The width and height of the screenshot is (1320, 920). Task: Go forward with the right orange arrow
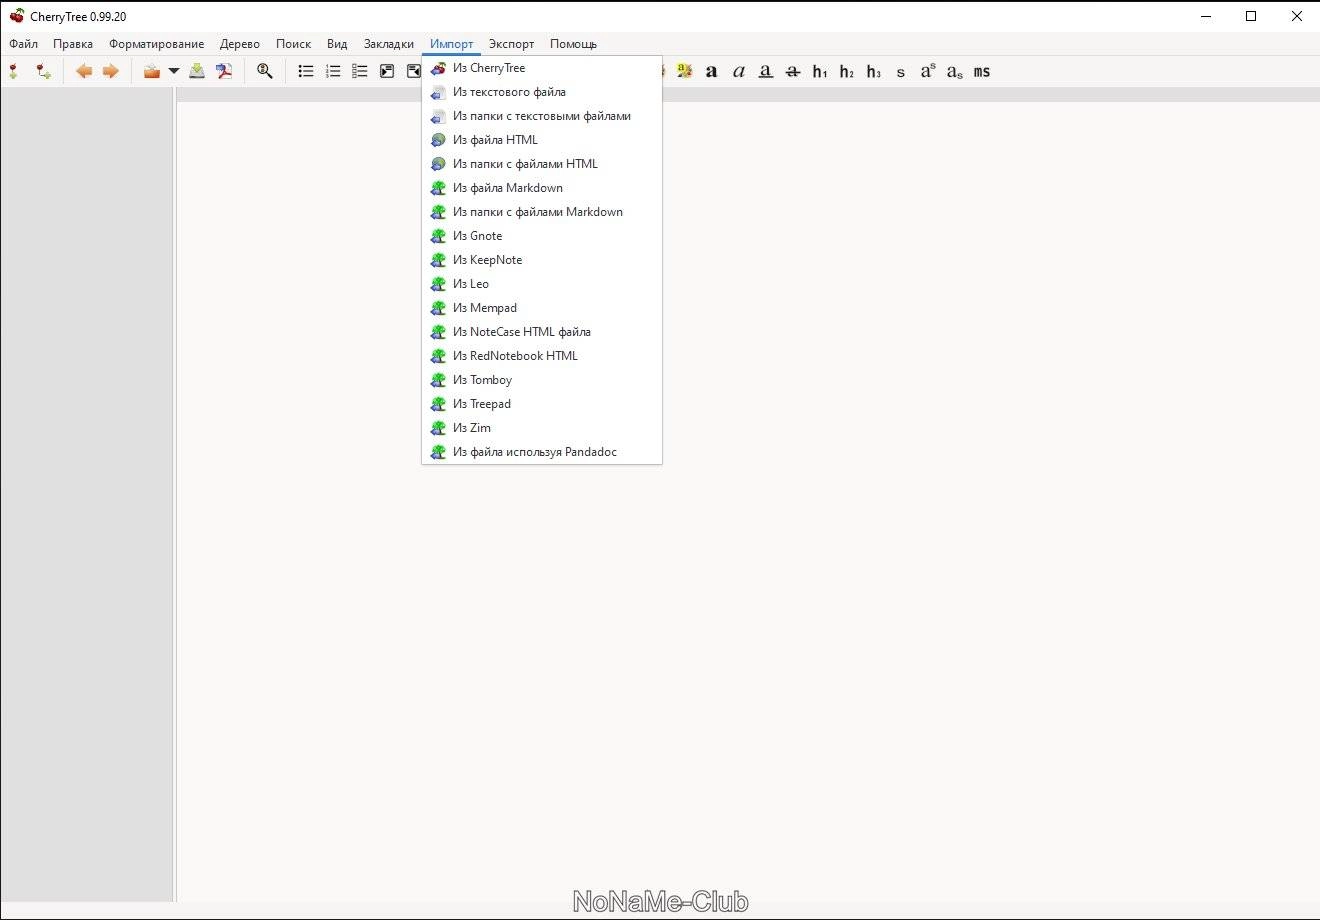[111, 71]
